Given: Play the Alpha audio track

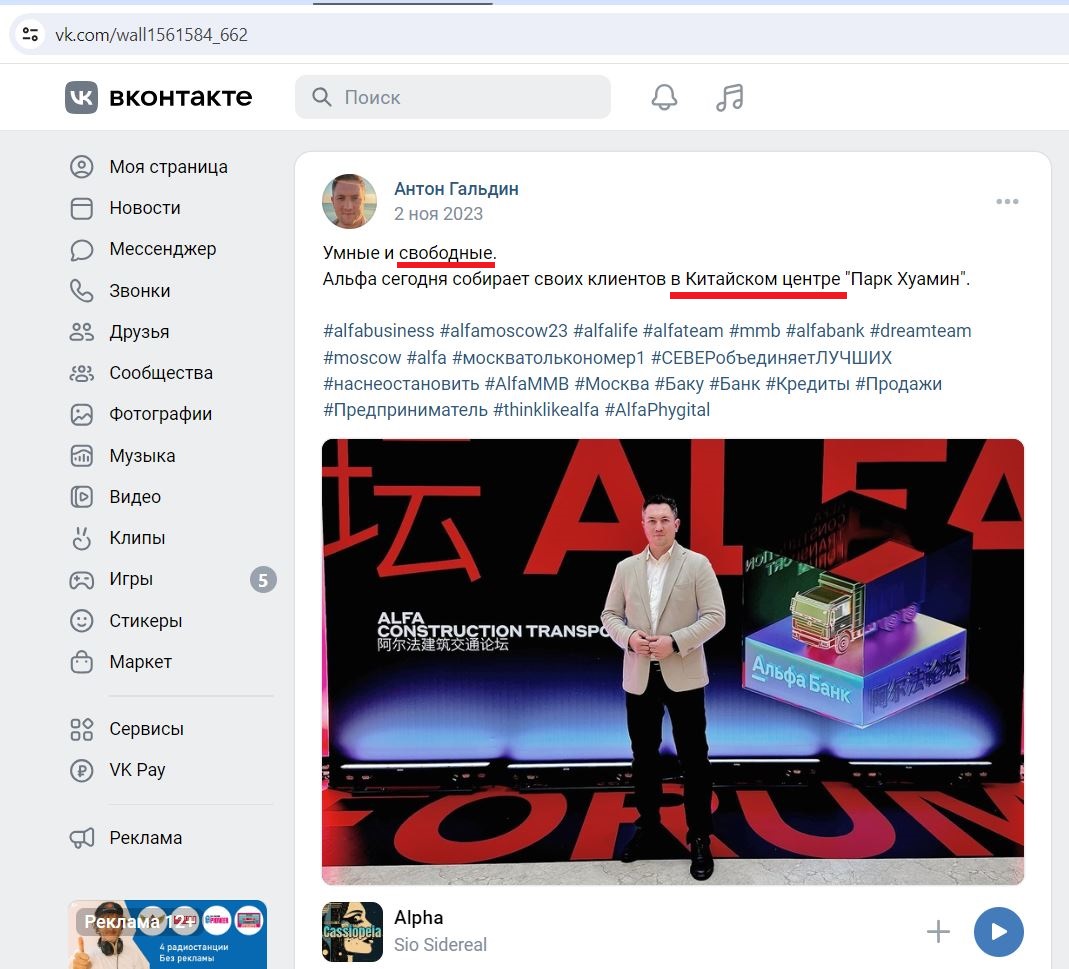Looking at the screenshot, I should point(999,931).
